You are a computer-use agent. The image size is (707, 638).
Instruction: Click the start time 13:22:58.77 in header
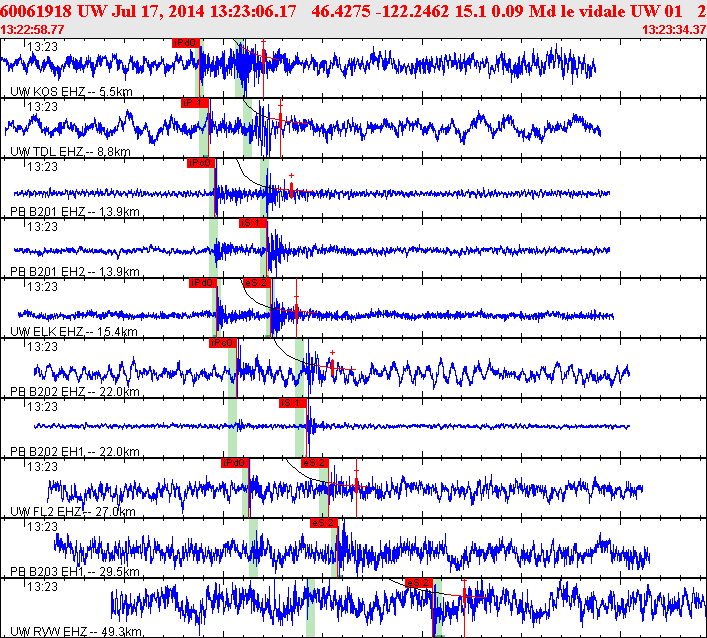[x=32, y=30]
